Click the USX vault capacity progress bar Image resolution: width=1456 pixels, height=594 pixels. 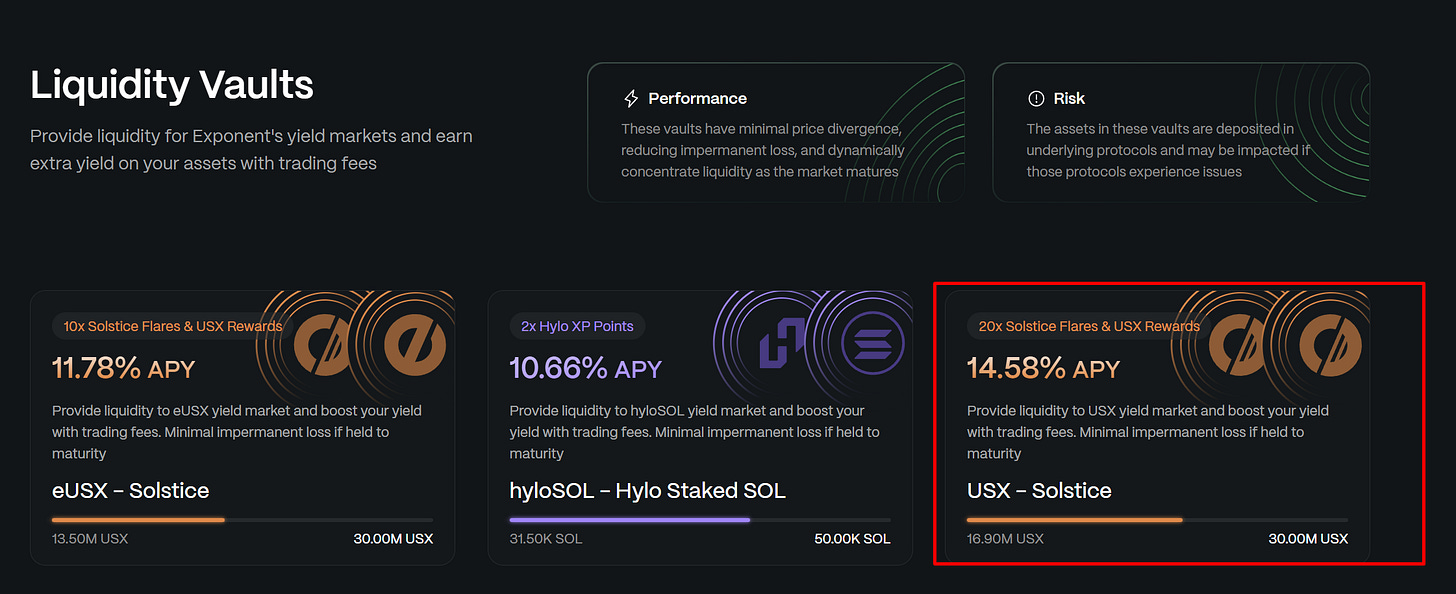pos(1157,520)
